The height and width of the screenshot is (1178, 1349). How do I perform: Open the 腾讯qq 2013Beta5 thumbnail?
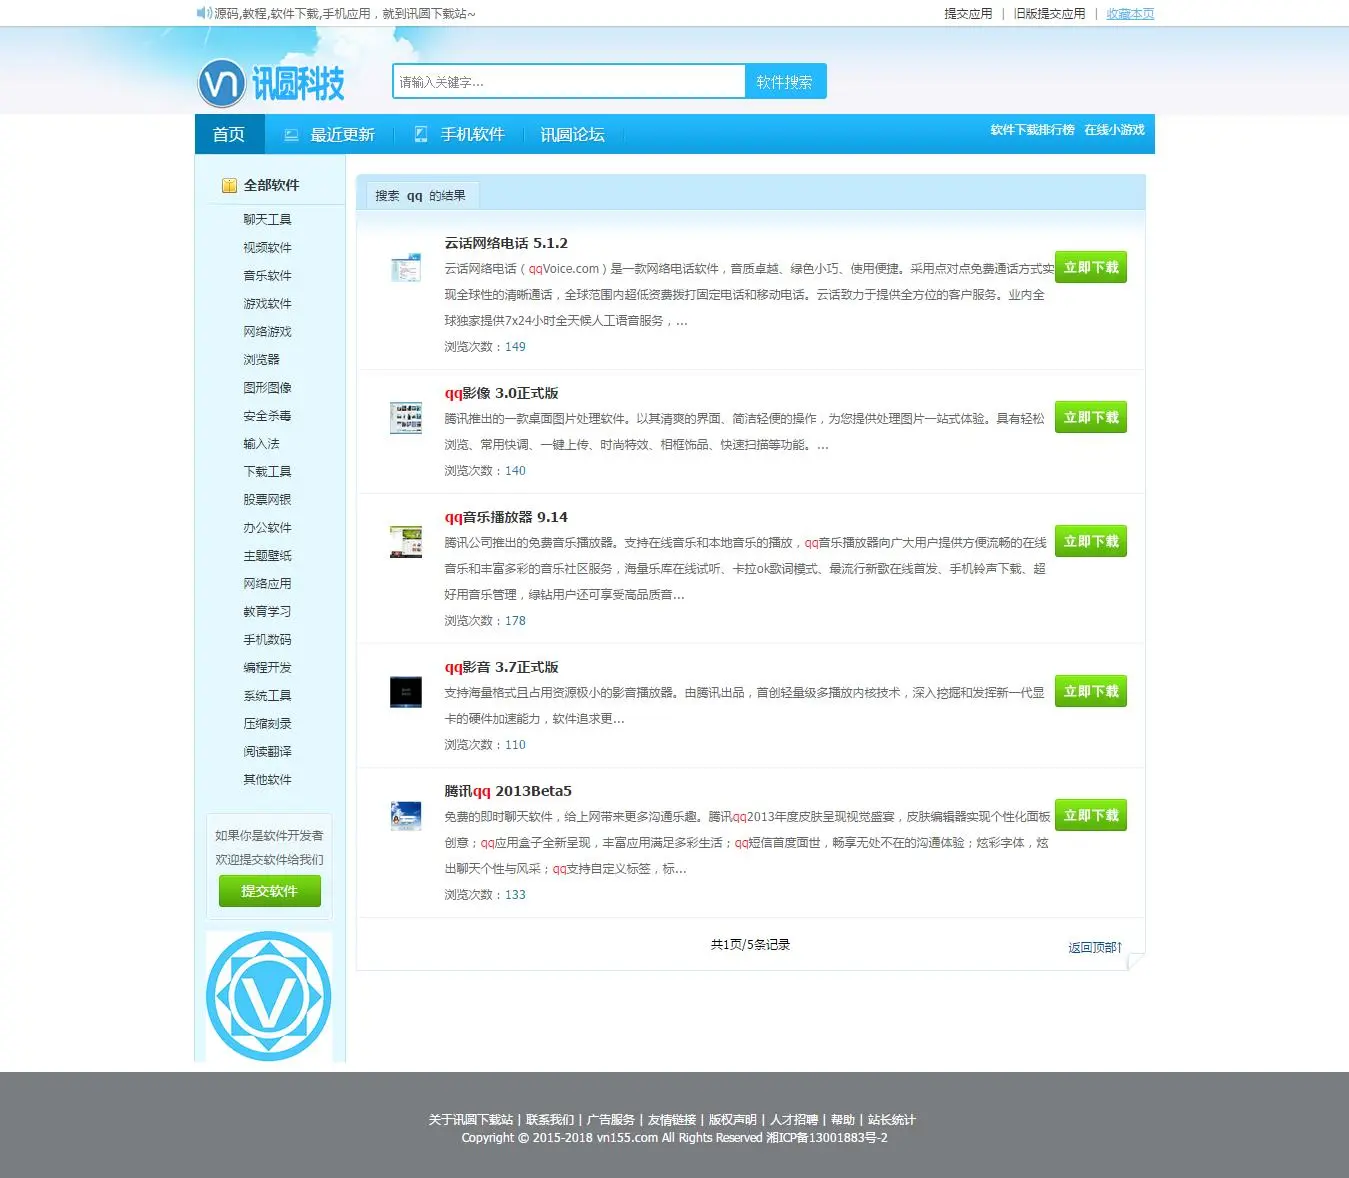(406, 815)
